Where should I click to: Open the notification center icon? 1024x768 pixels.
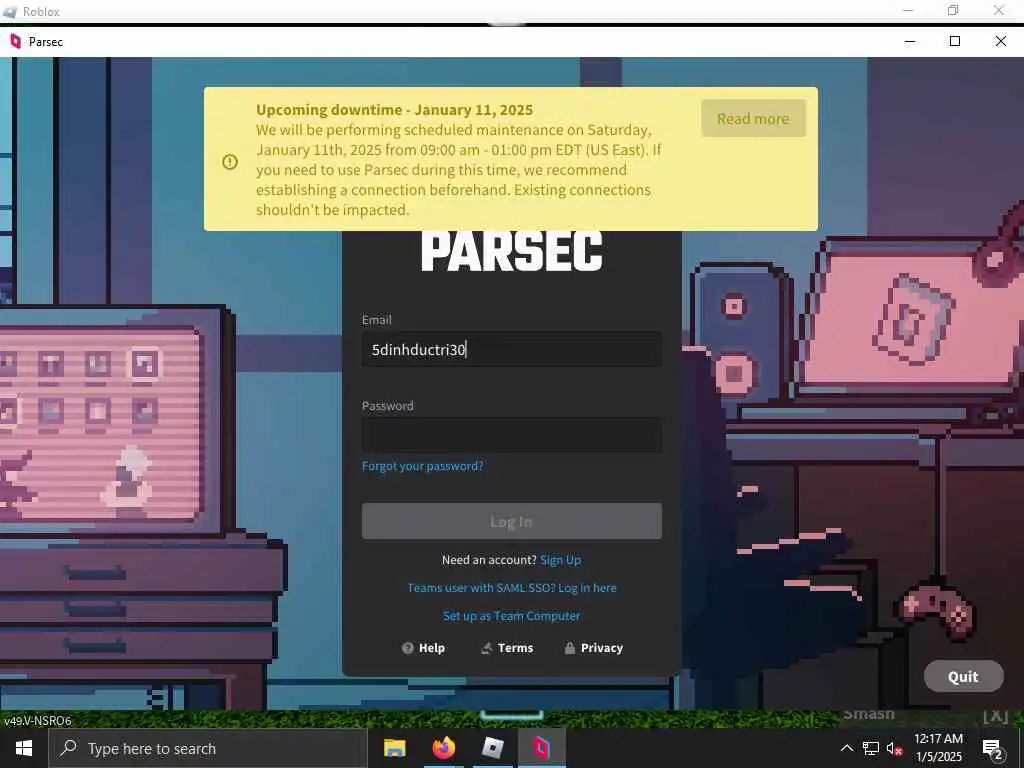(992, 748)
